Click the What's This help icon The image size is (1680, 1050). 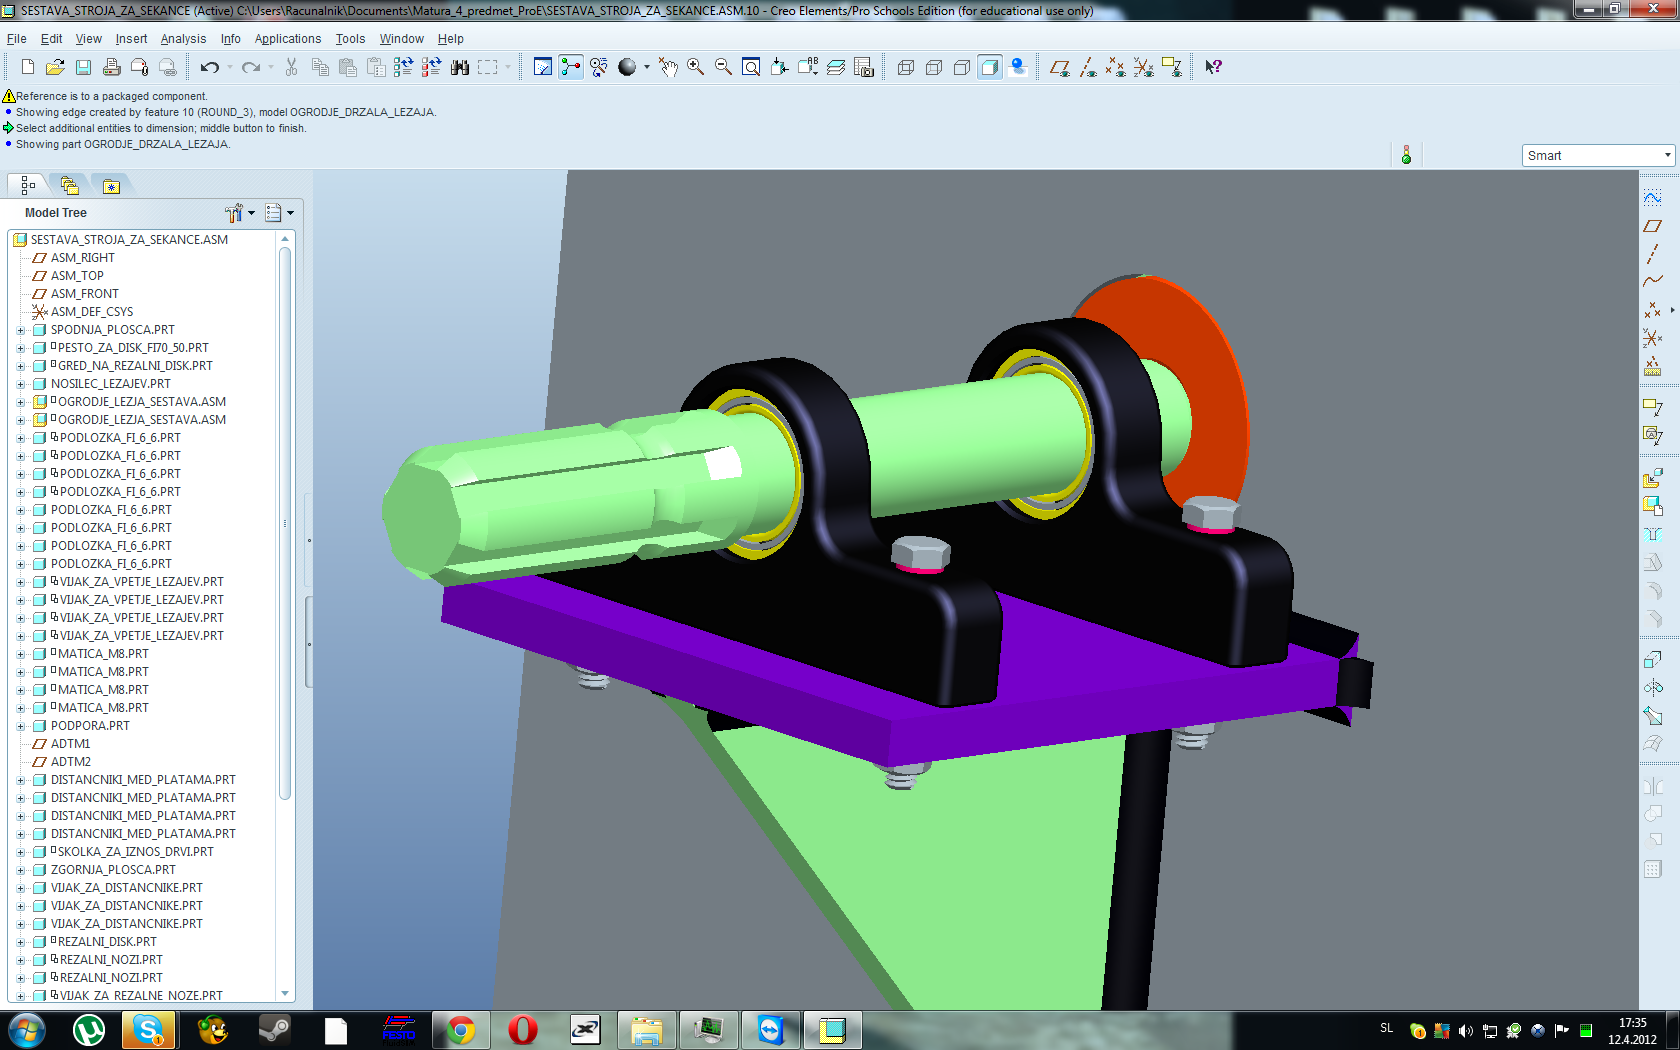click(x=1213, y=67)
